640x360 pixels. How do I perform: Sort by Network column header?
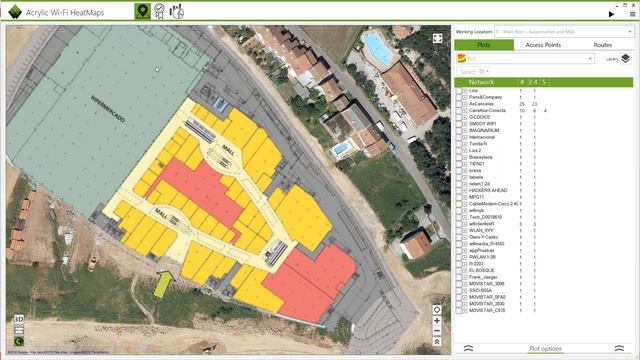(x=482, y=82)
